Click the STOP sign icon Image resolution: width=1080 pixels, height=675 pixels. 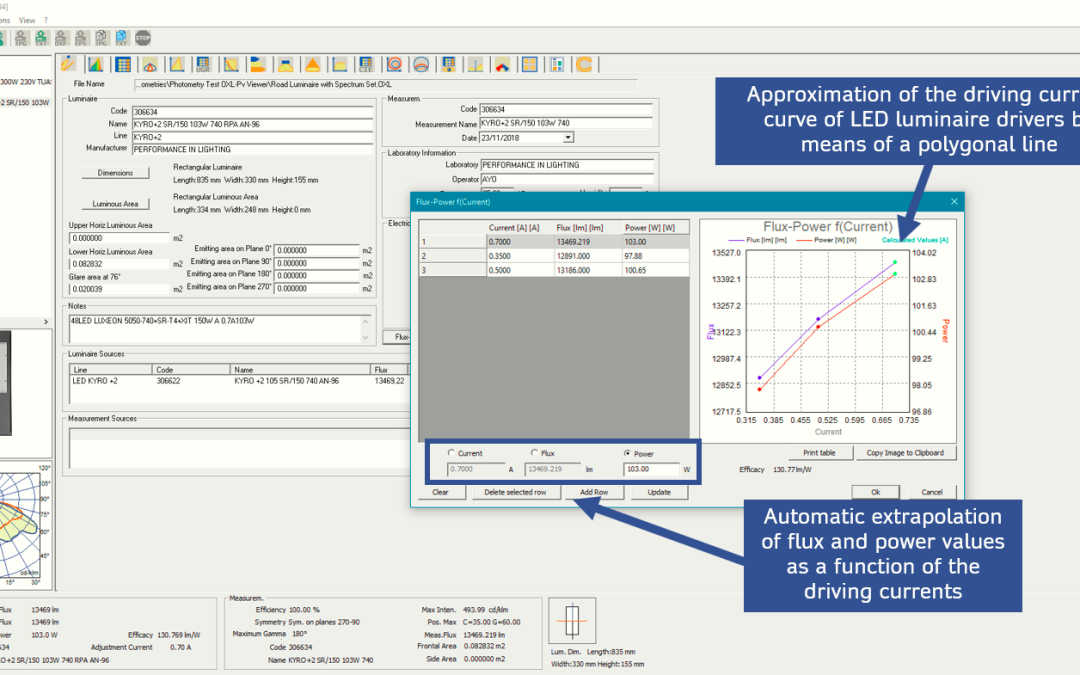pos(143,38)
